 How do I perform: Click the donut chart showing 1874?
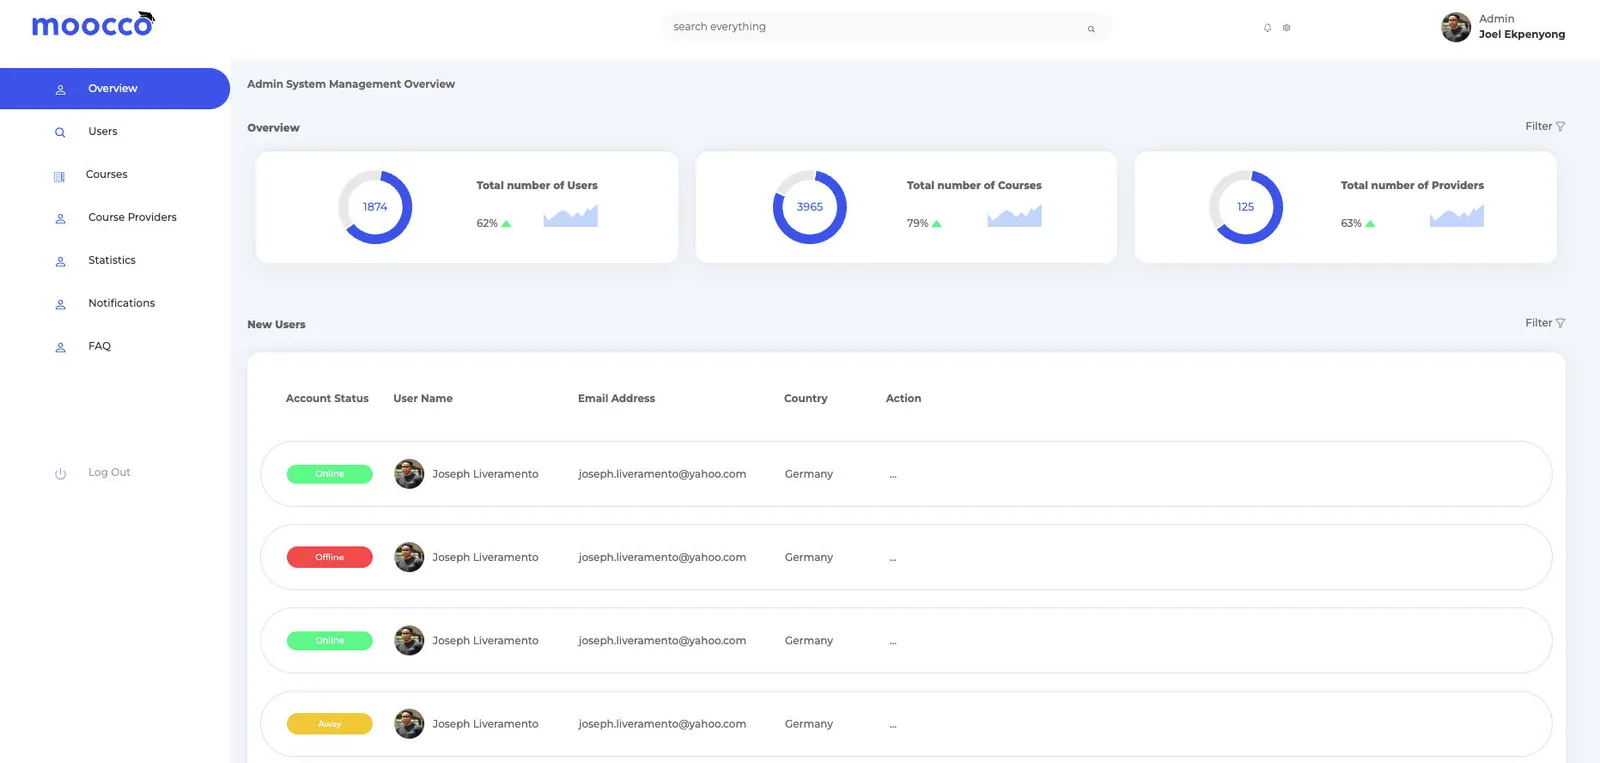[x=375, y=207]
